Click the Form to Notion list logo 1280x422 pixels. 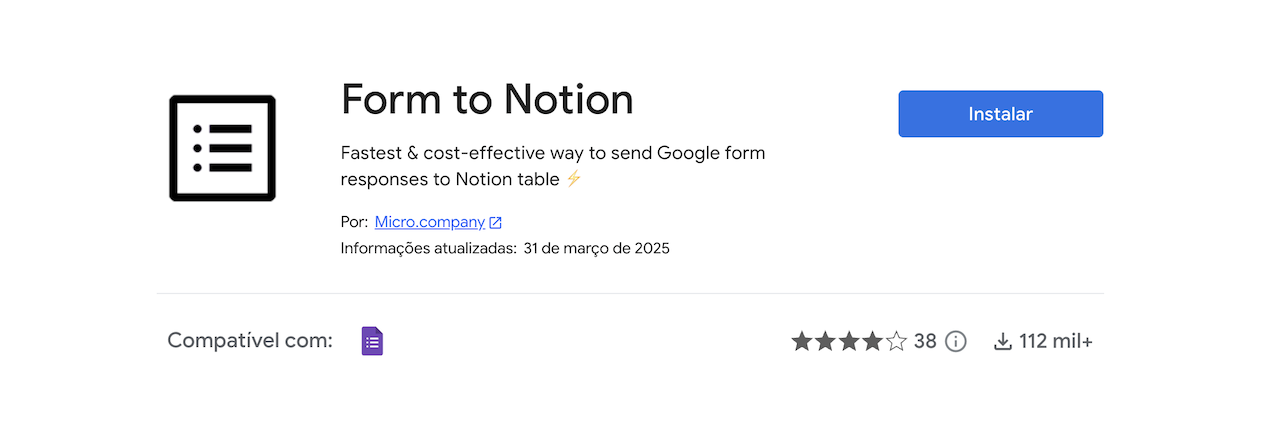[222, 148]
